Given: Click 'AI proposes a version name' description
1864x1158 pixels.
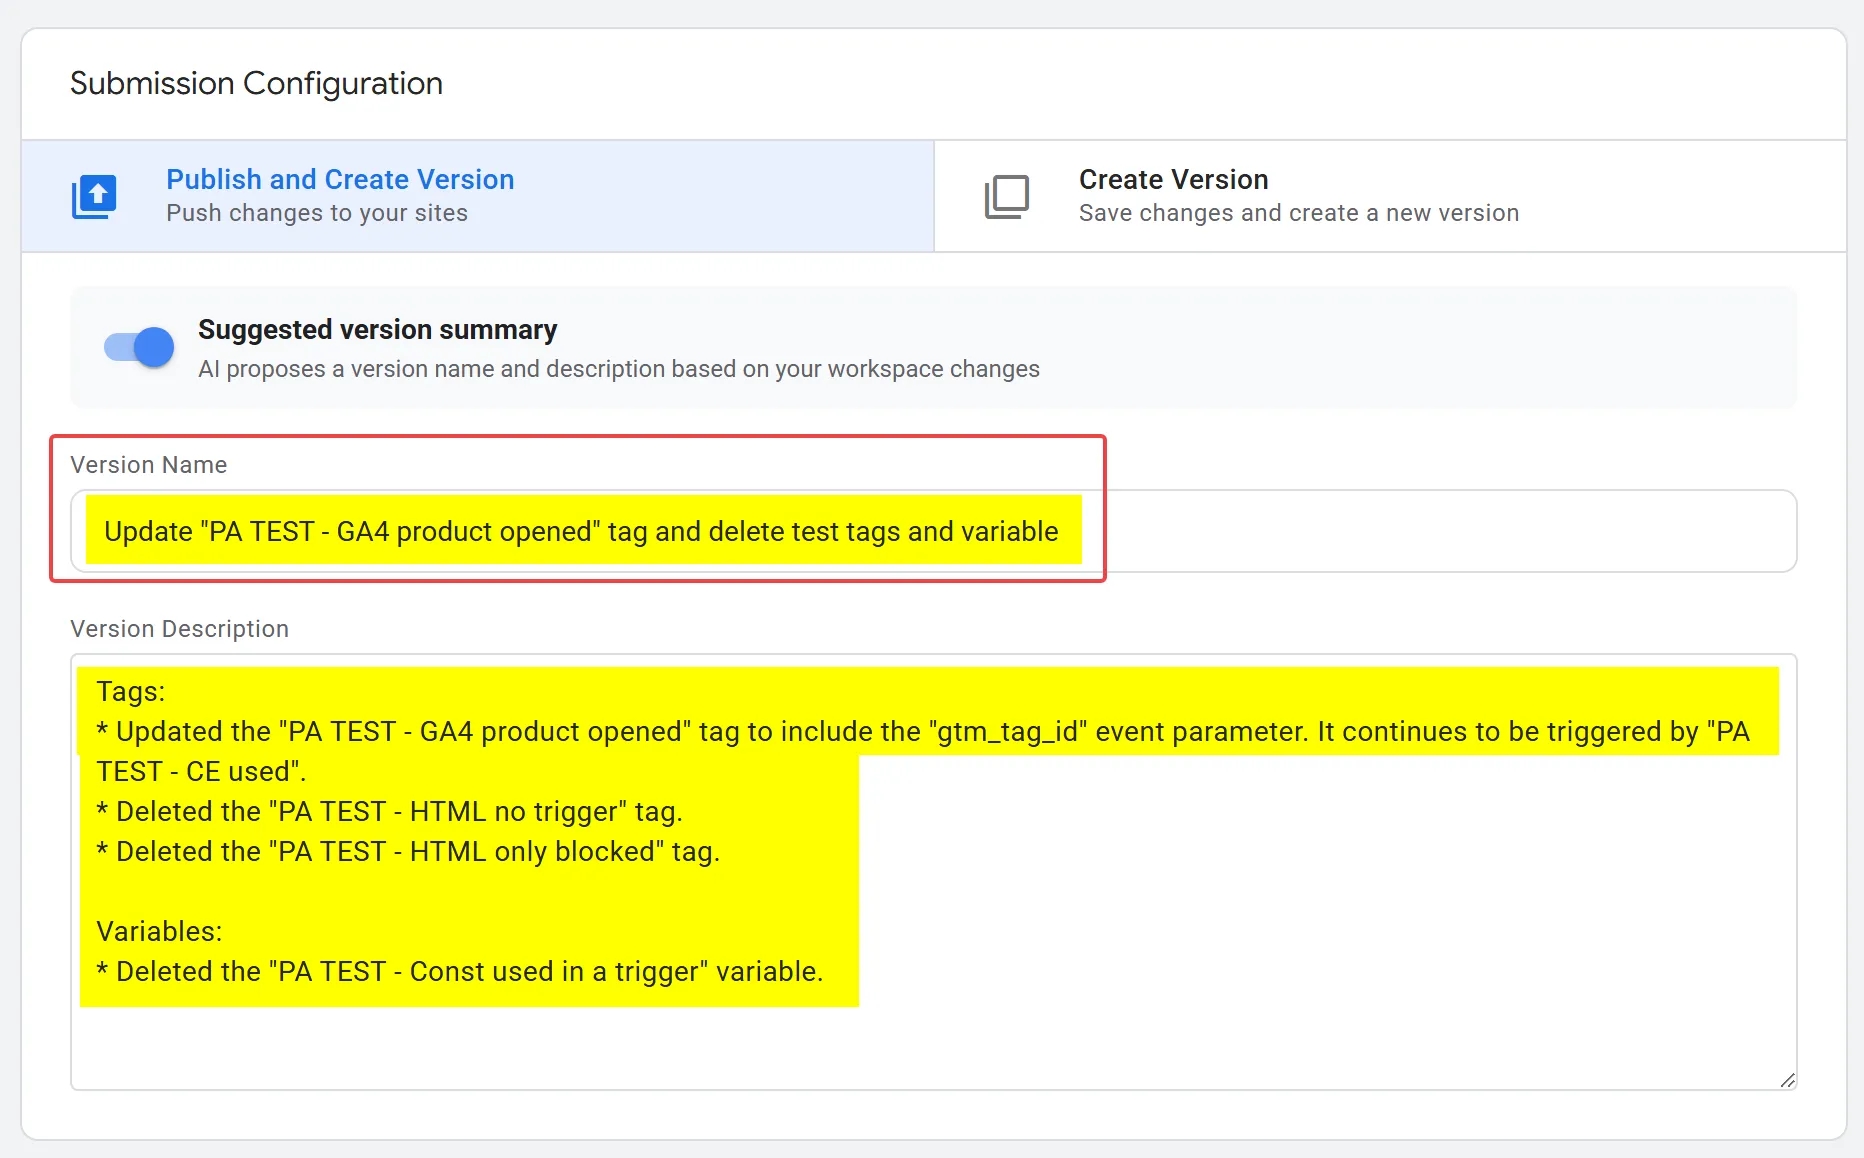Looking at the screenshot, I should point(619,369).
